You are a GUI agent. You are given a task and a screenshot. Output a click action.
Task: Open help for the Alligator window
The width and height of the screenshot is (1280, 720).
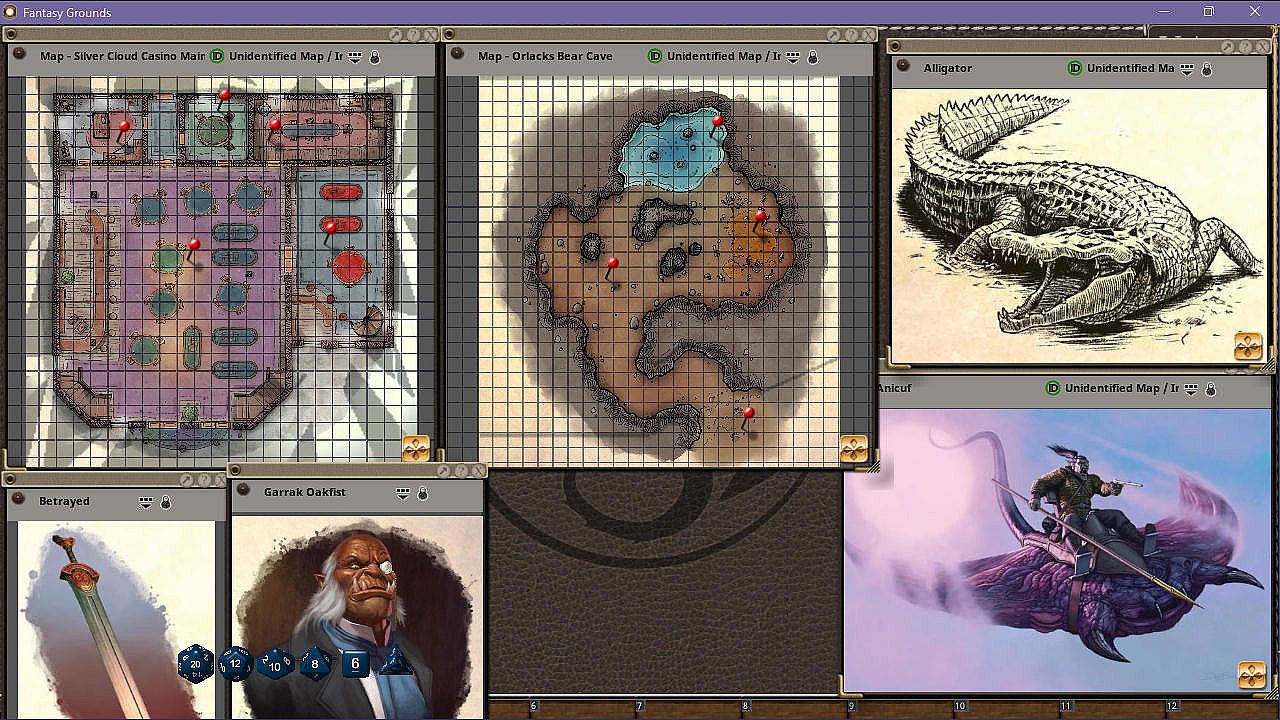[x=1246, y=47]
